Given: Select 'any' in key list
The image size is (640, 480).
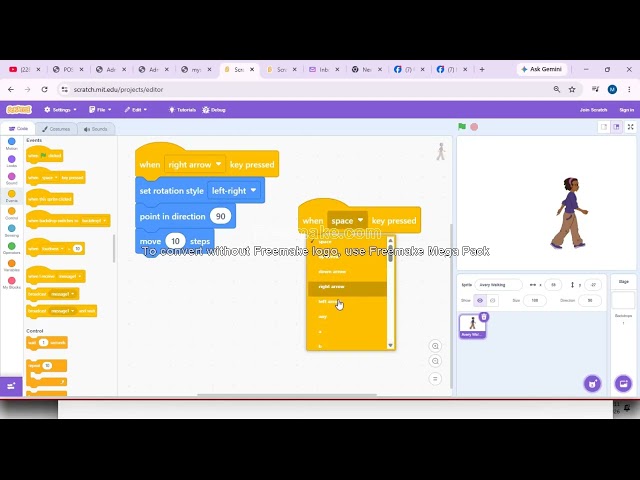Looking at the screenshot, I should click(347, 317).
